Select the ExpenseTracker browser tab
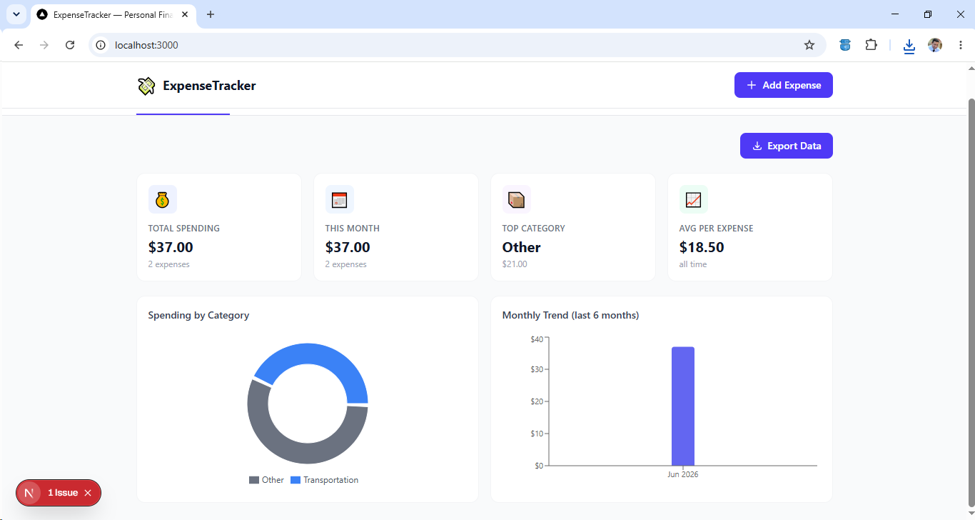The width and height of the screenshot is (975, 520). (x=113, y=14)
